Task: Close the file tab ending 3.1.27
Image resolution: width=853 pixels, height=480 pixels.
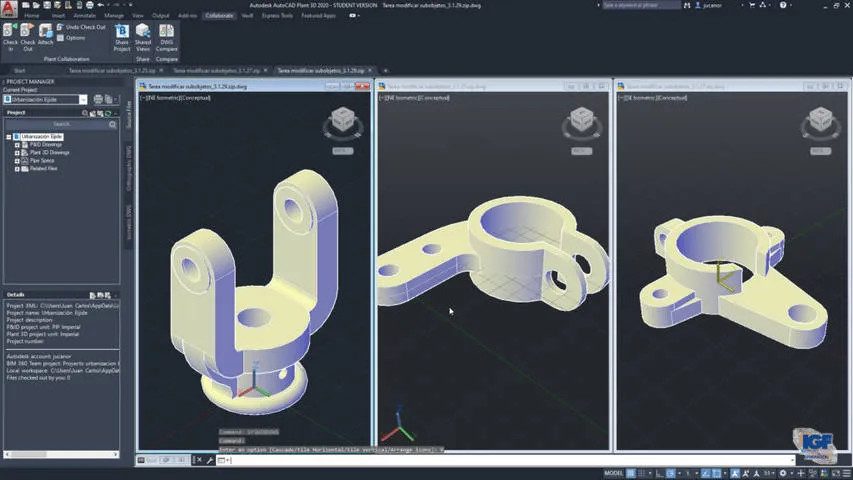Action: [x=265, y=71]
